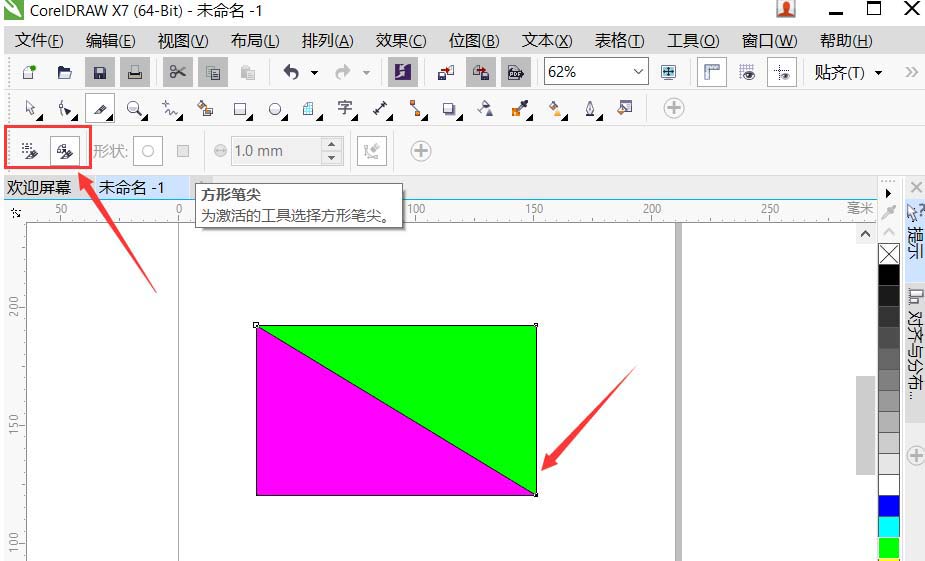The image size is (925, 561).
Task: Select the Knife tool in the toolbox
Action: [x=100, y=109]
